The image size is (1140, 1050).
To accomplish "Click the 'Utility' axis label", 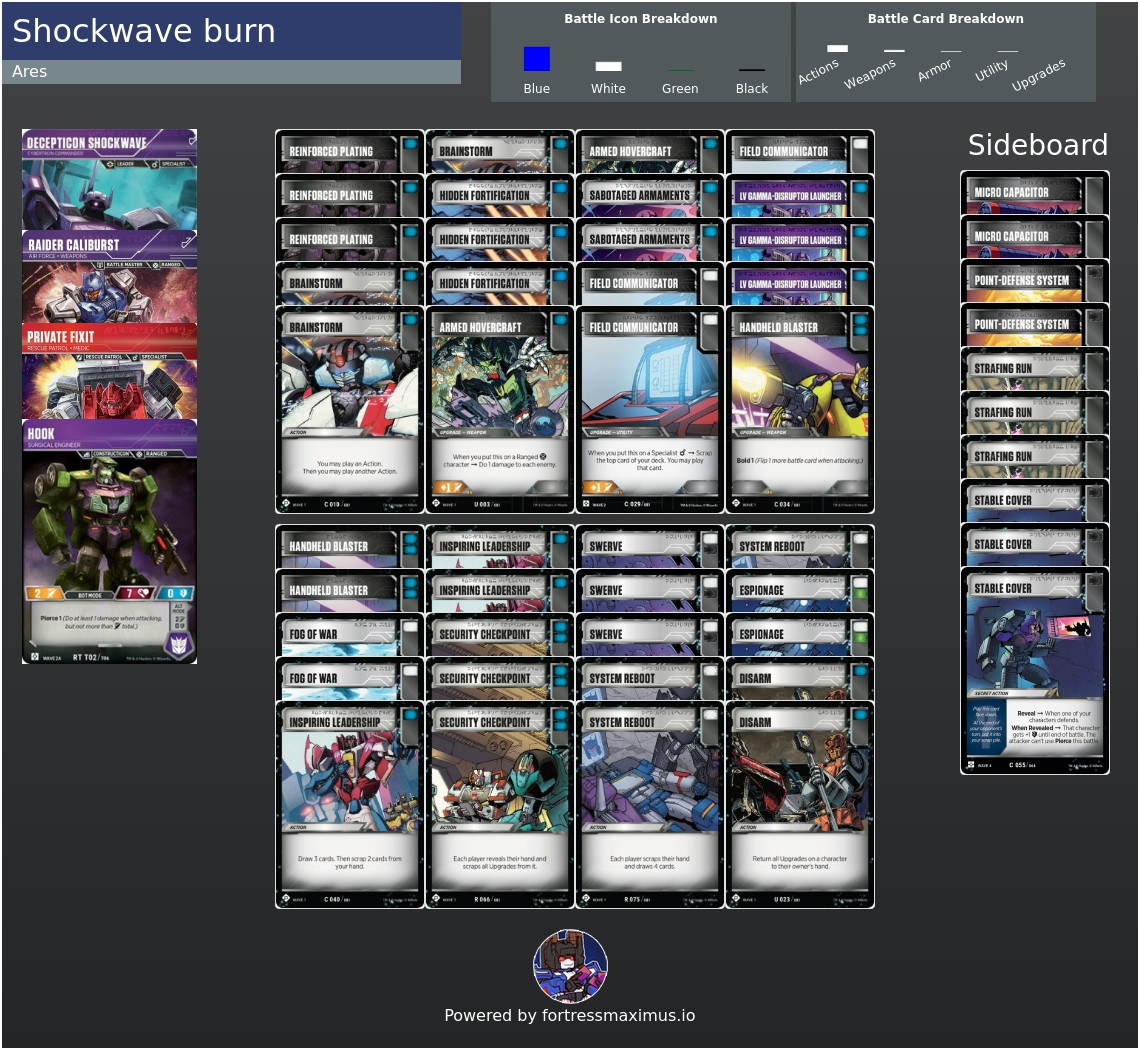I will 992,70.
